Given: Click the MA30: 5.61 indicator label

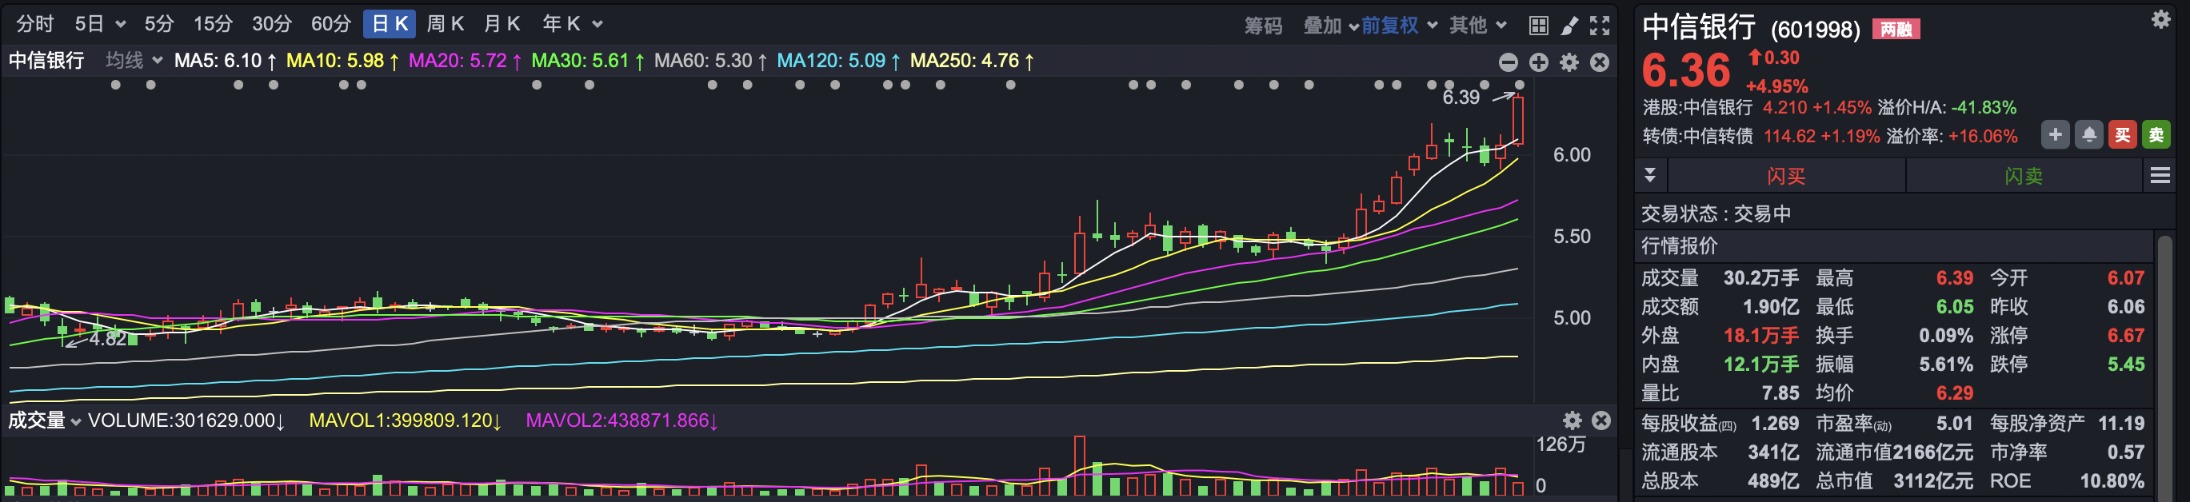Looking at the screenshot, I should [588, 61].
